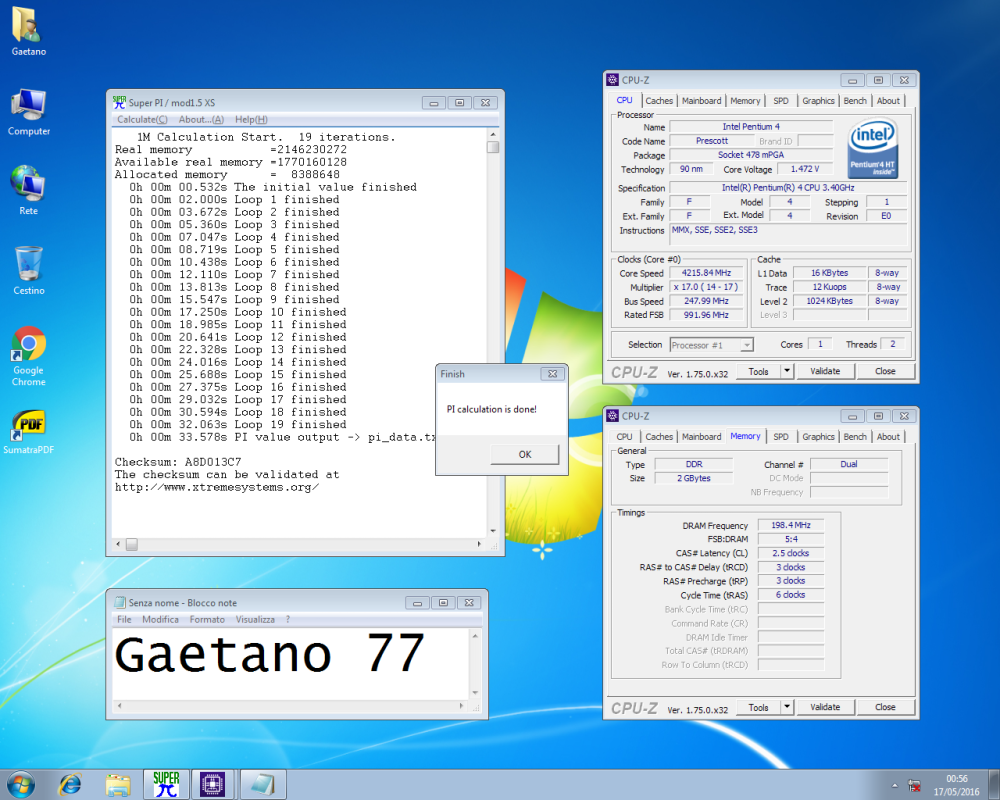
Task: Select the Memory tab in the top CPU-Z window
Action: 746,100
